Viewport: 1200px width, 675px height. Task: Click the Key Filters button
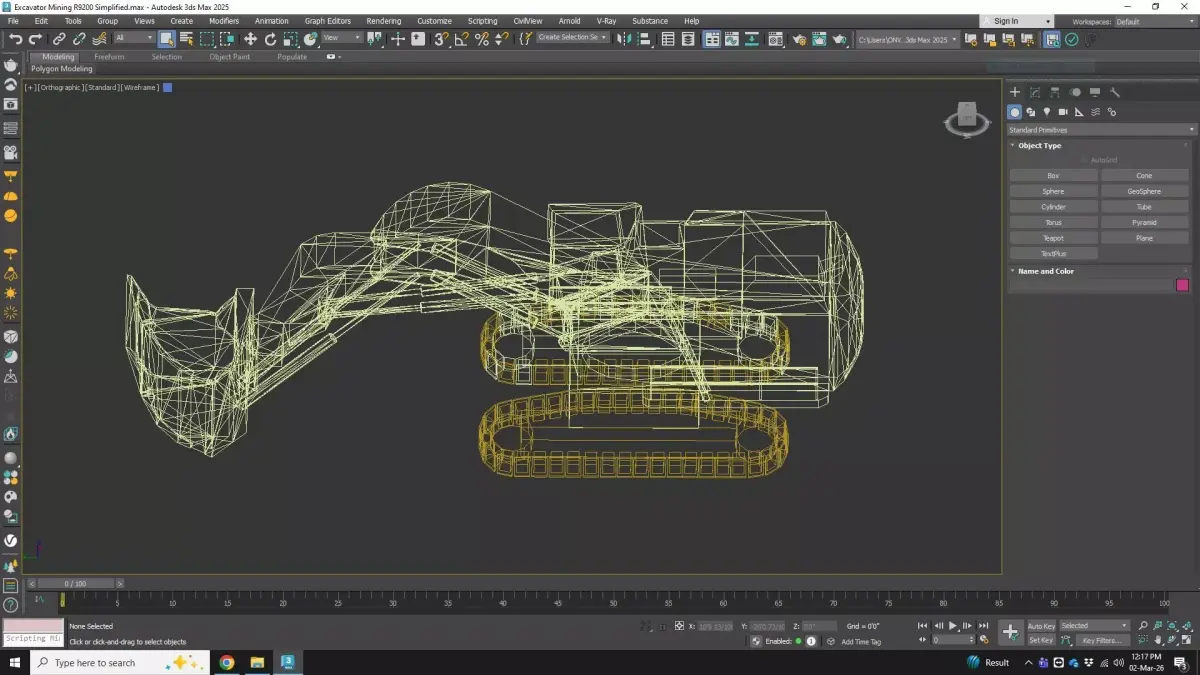click(1101, 640)
